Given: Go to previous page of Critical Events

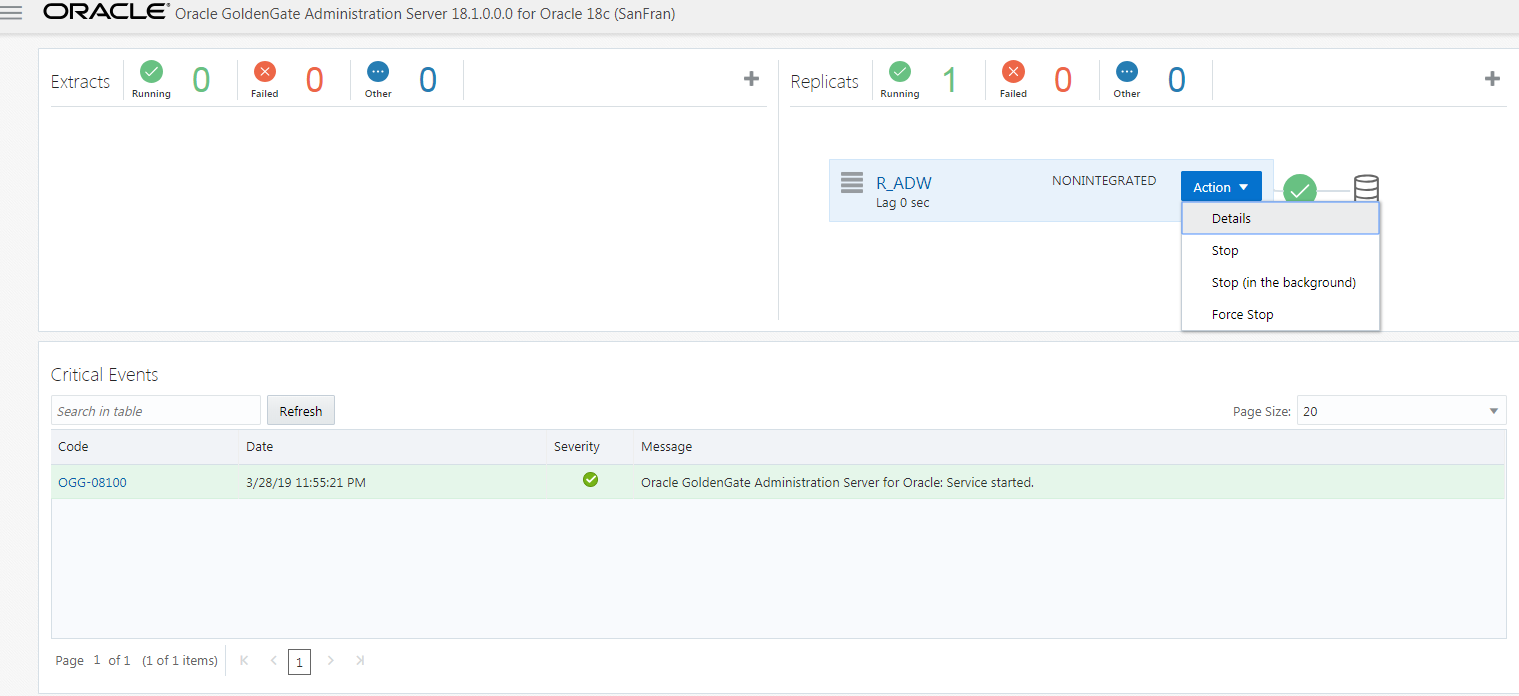Looking at the screenshot, I should (x=273, y=660).
